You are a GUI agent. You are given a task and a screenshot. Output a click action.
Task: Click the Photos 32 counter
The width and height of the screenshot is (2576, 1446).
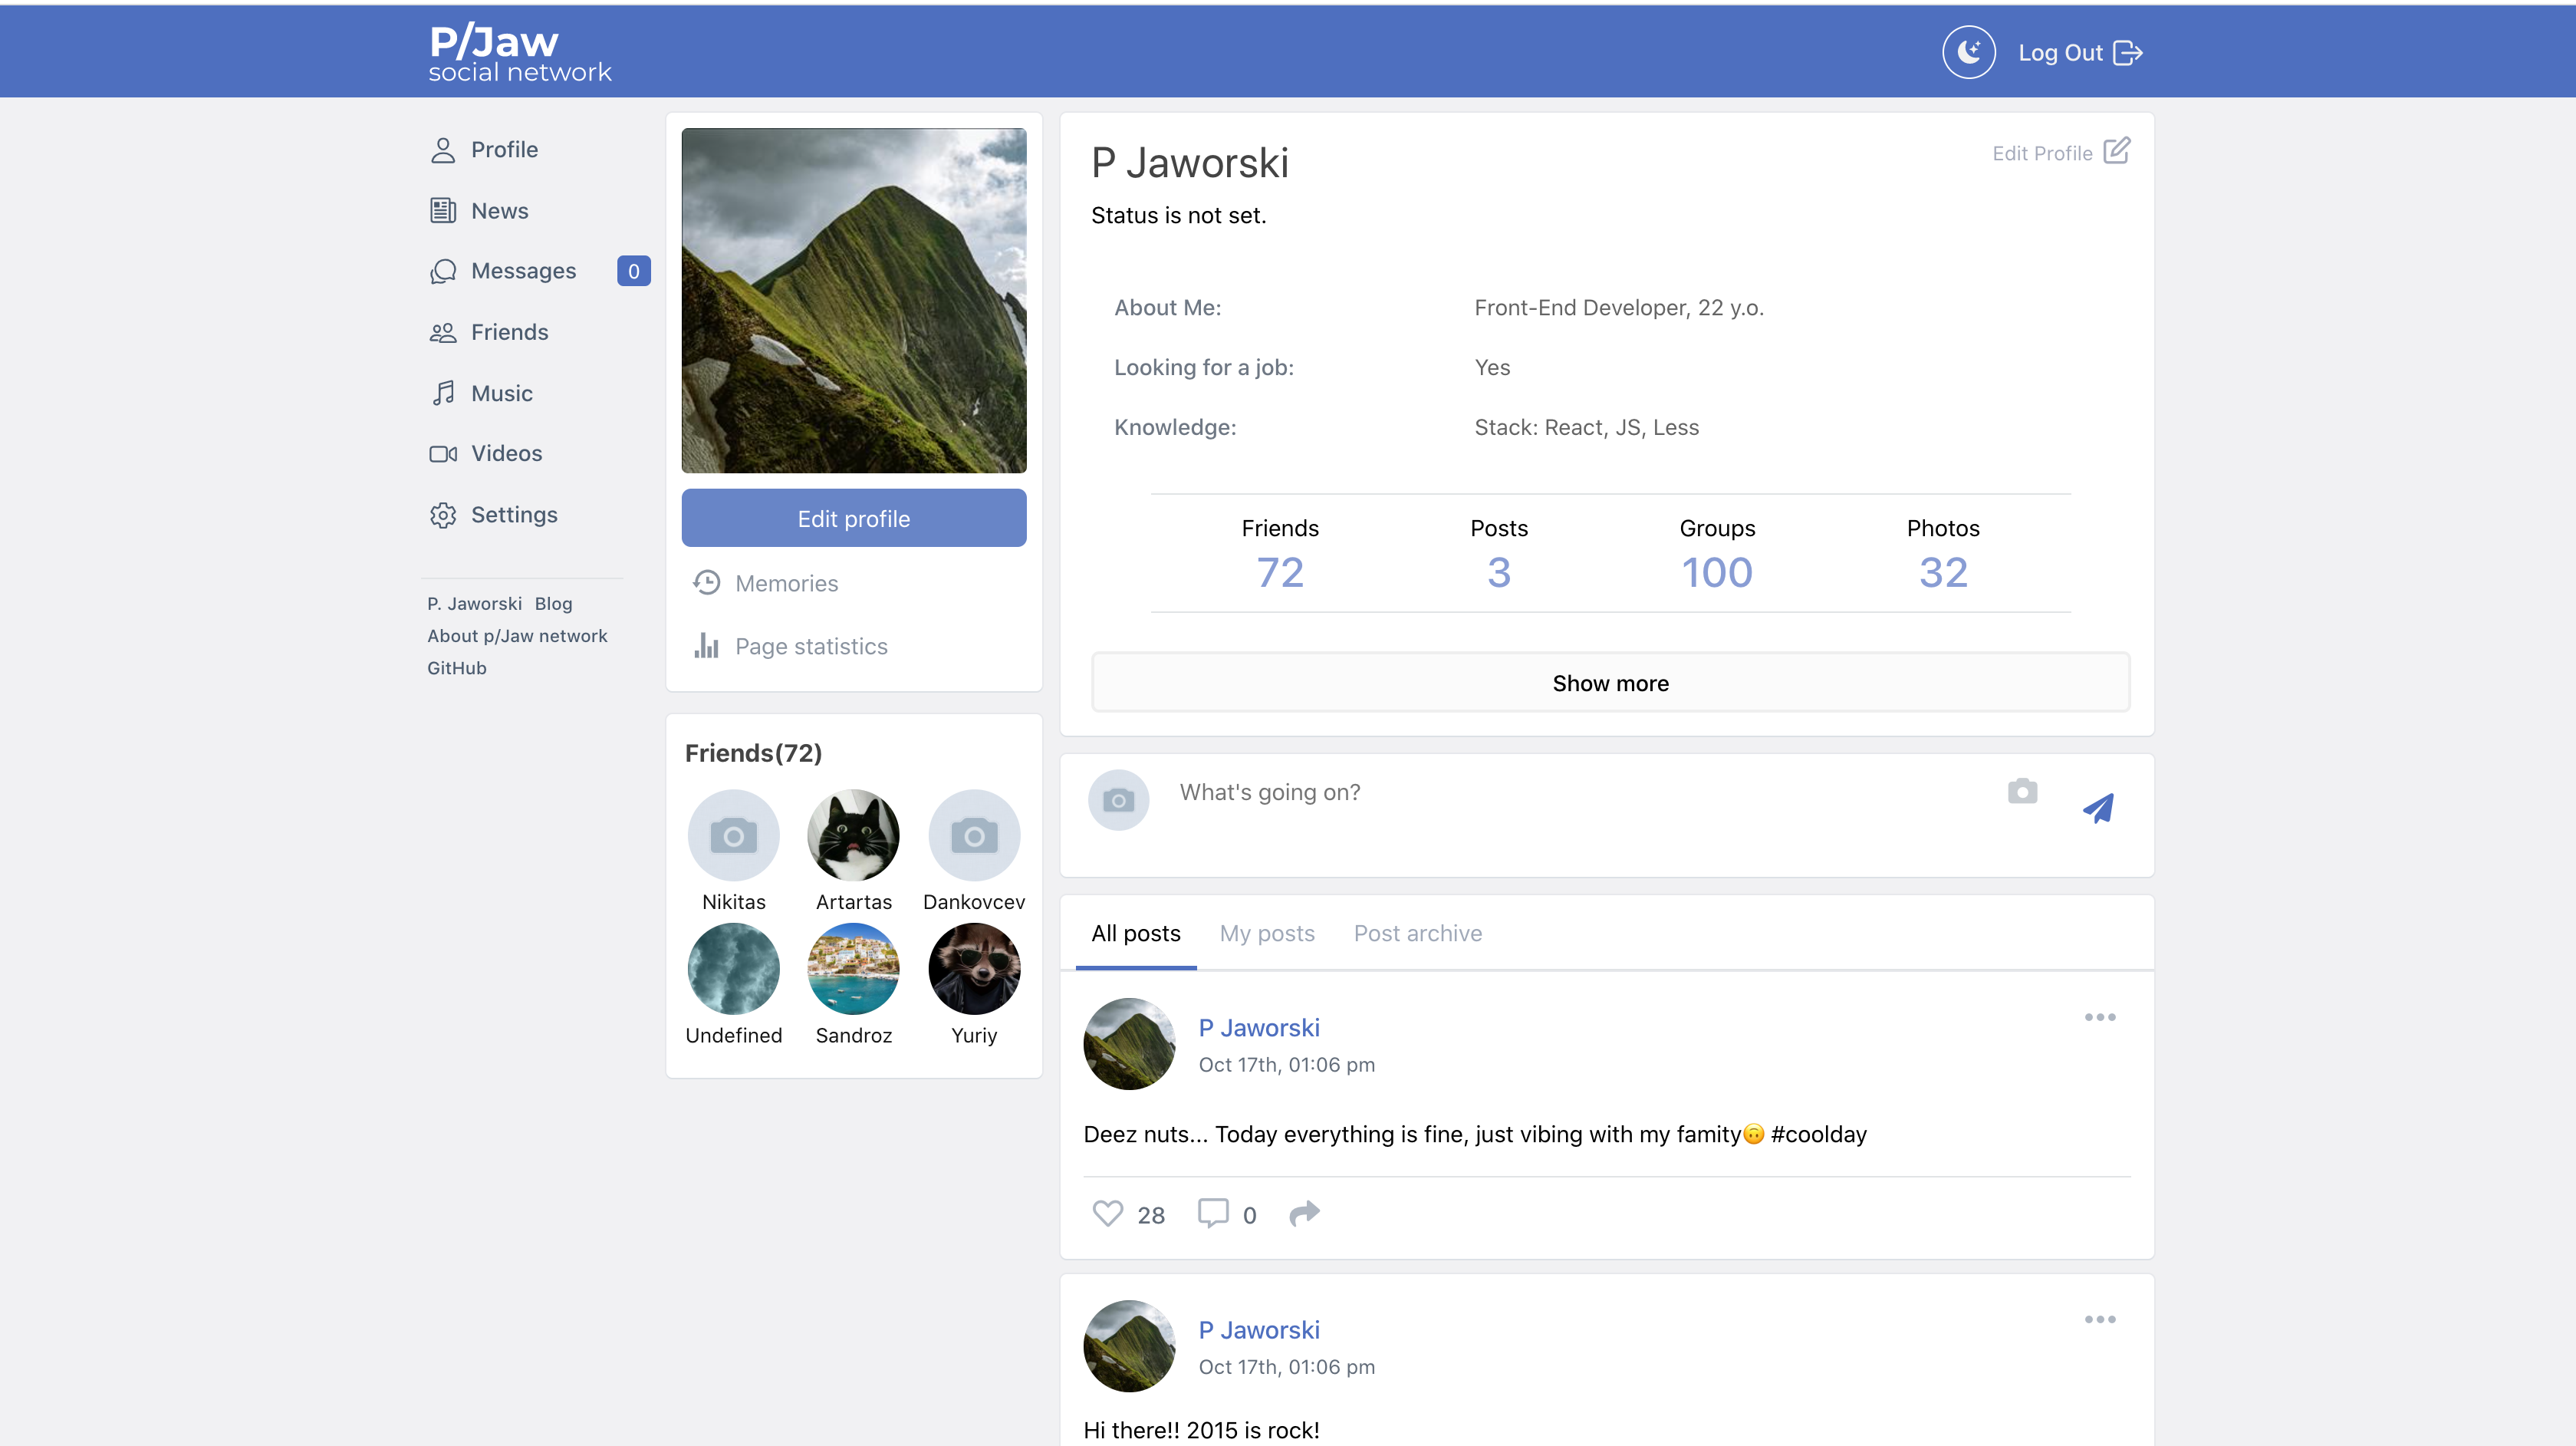coord(1942,555)
